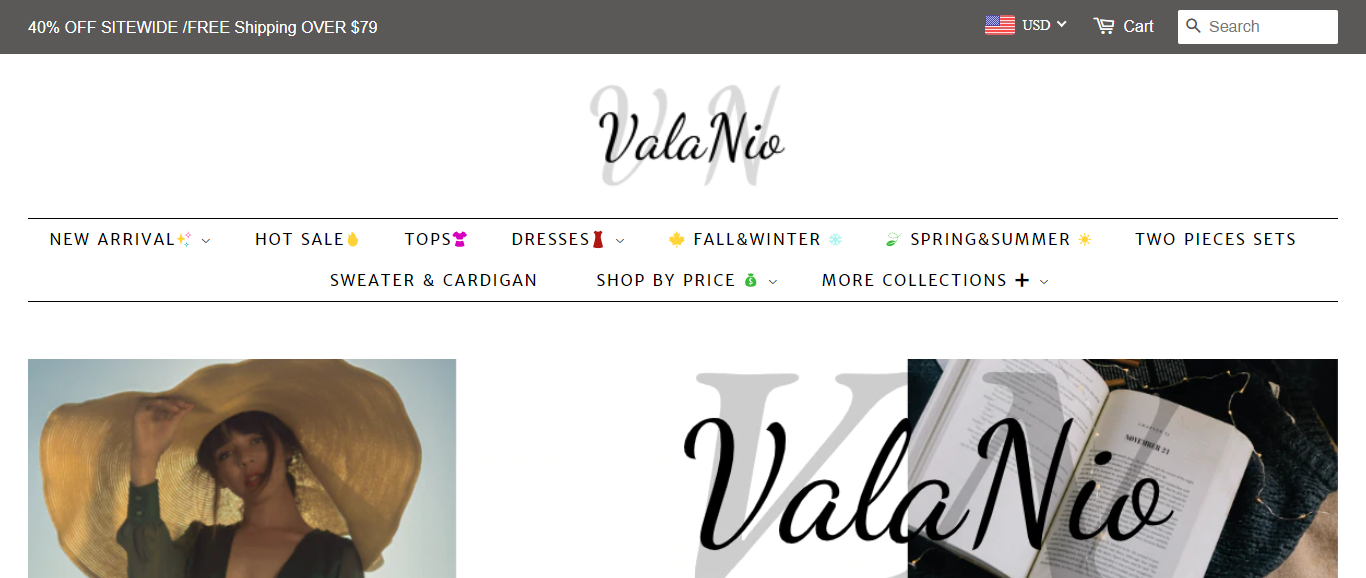
Task: Expand the SHOP BY PRICE chevron
Action: coord(773,281)
